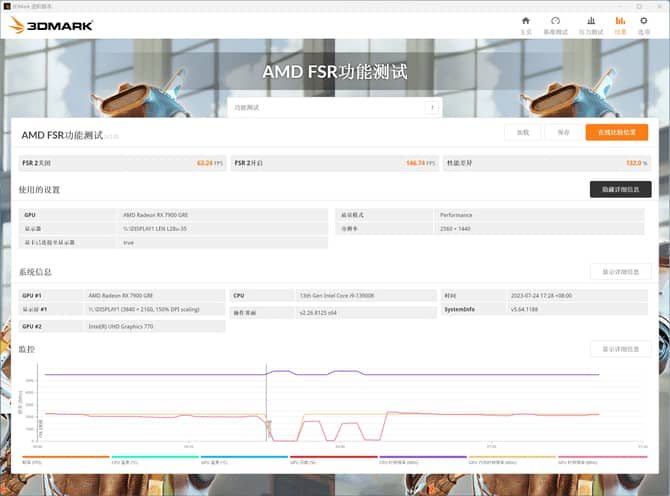This screenshot has width=670, height=496.
Task: Click the arrow button in the feature test box
Action: coord(432,108)
